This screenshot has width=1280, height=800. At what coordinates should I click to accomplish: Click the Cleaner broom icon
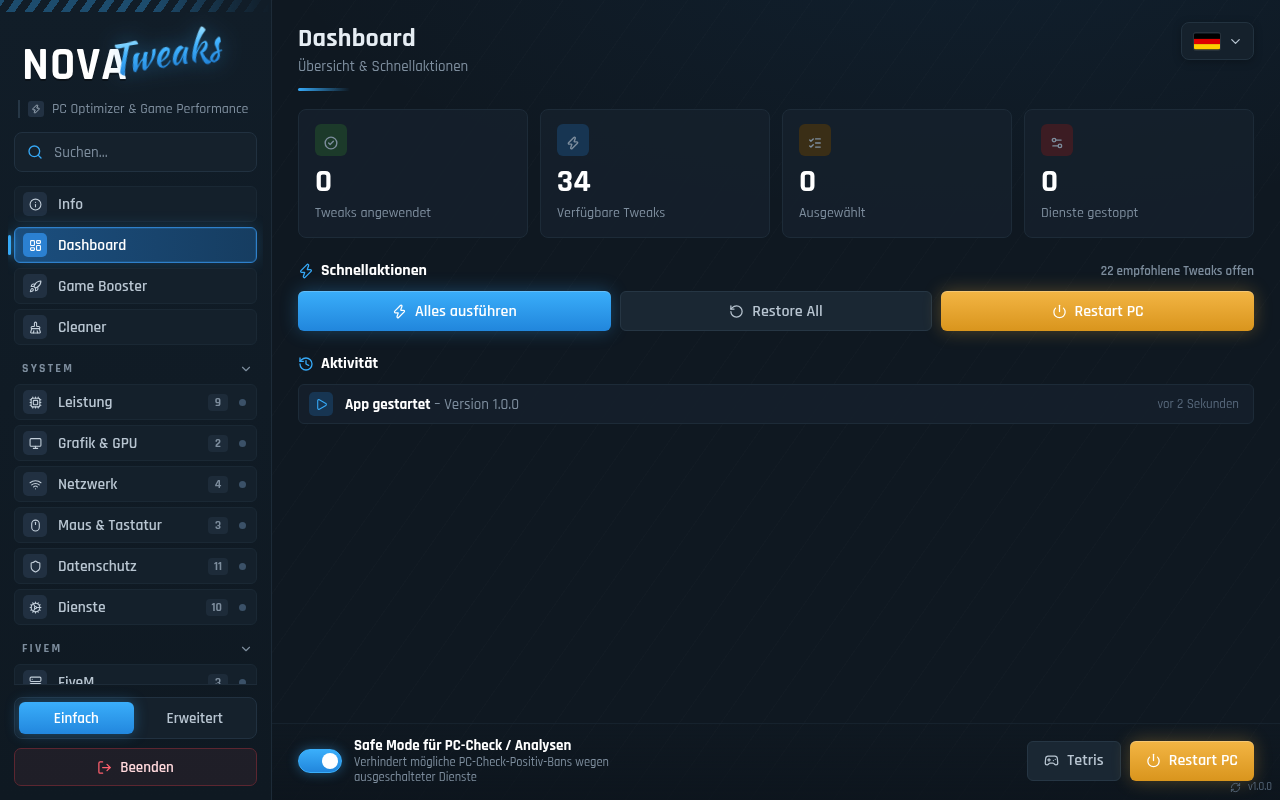coord(36,327)
